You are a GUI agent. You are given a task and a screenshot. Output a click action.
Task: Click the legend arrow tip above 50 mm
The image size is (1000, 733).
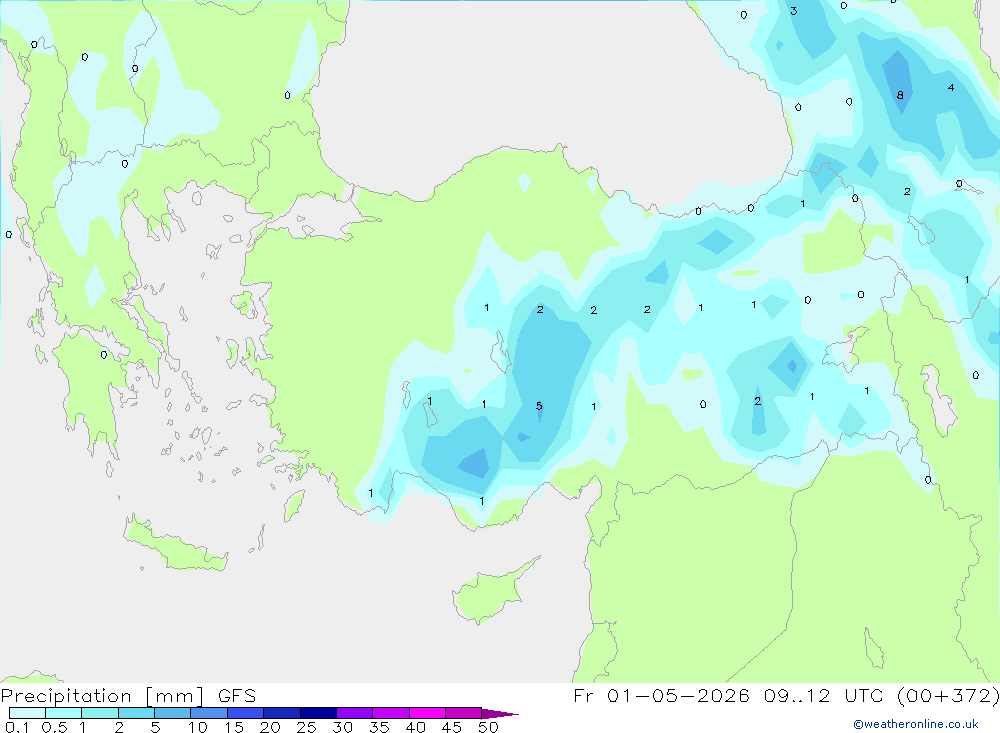(501, 714)
